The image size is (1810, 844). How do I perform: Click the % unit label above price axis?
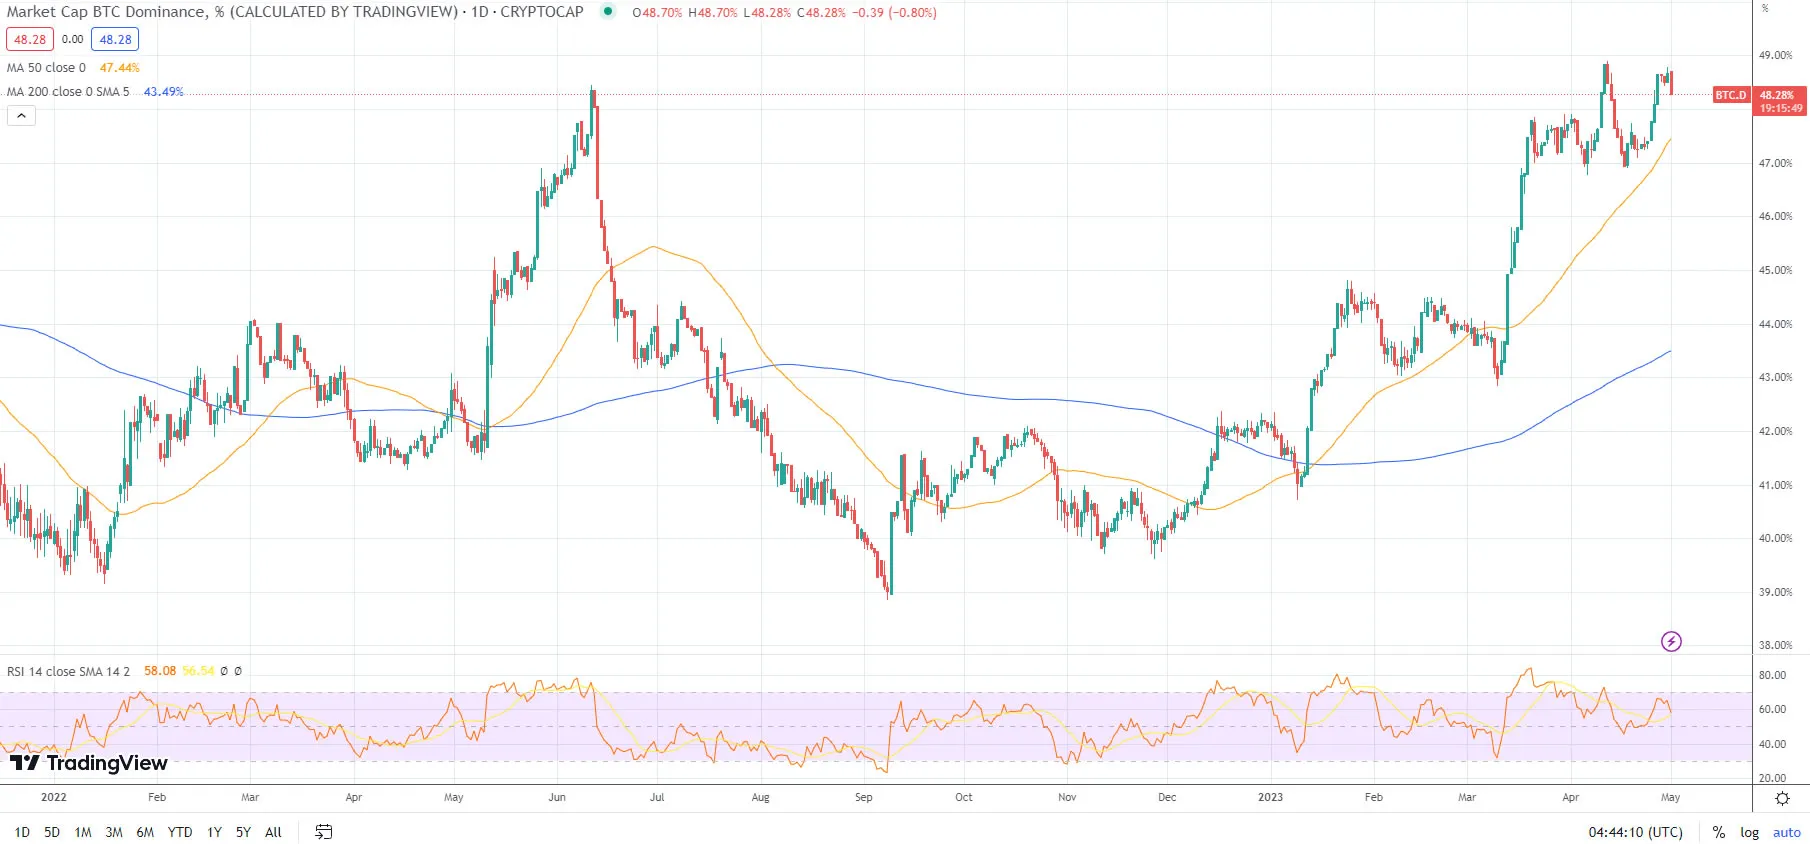click(1765, 8)
